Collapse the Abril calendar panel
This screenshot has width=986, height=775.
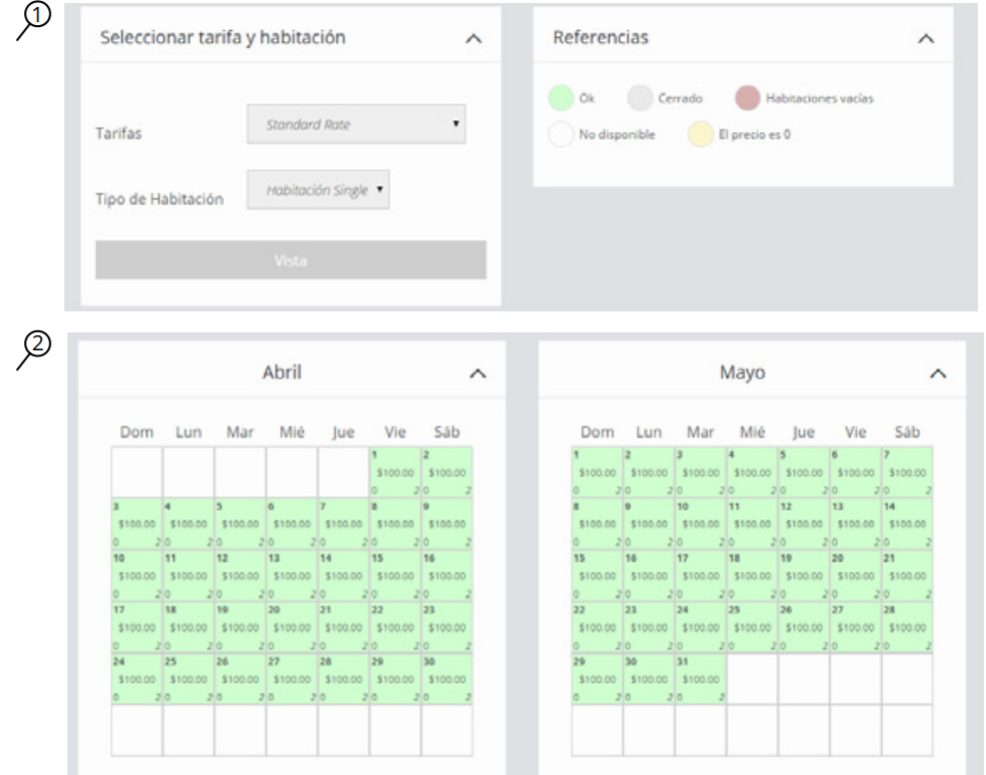[x=478, y=373]
